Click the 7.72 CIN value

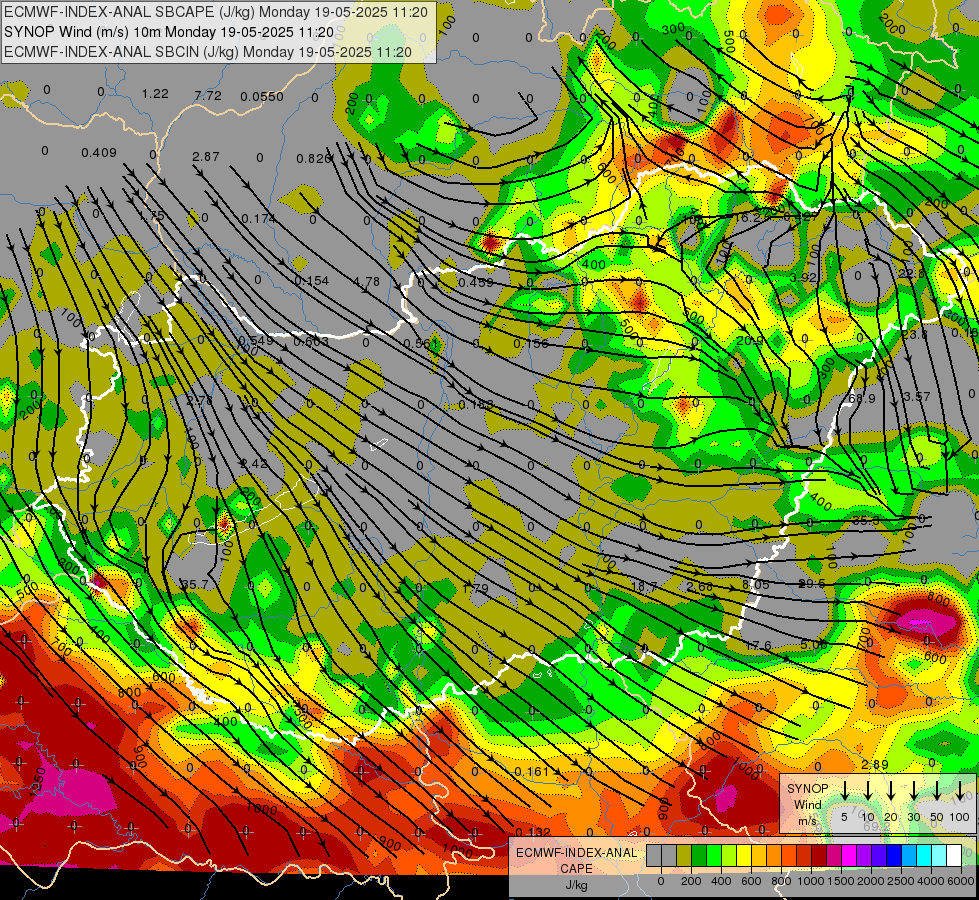pyautogui.click(x=208, y=96)
